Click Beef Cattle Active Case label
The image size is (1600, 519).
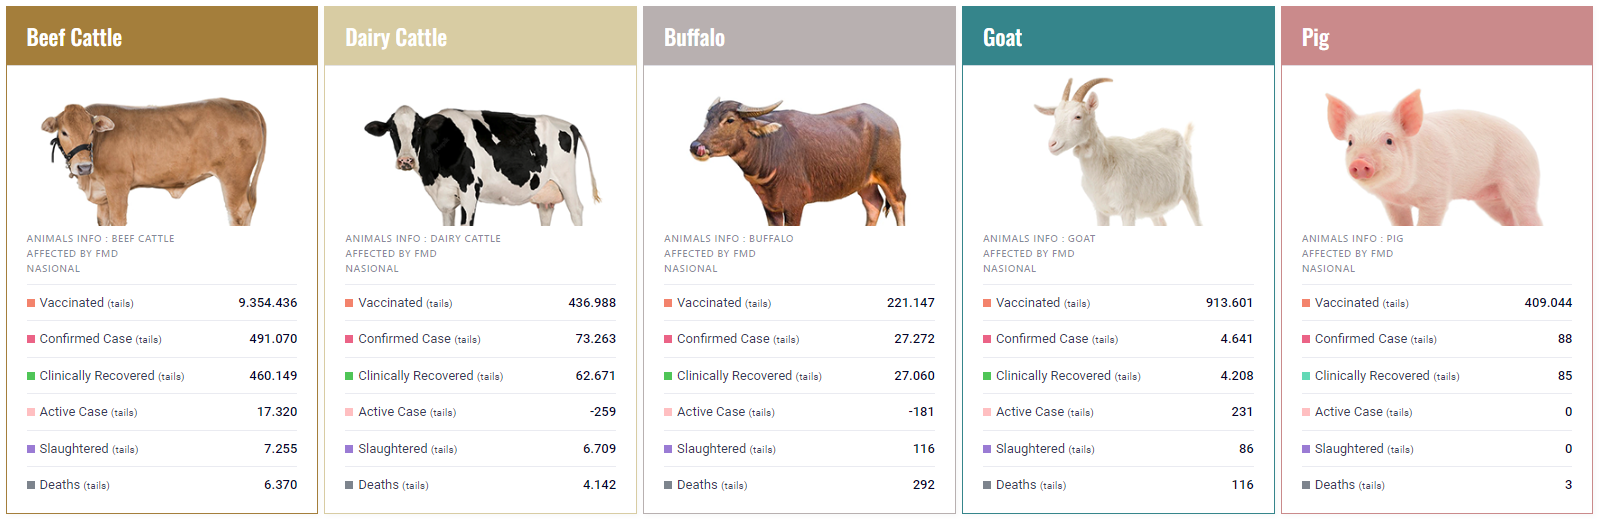pos(74,412)
